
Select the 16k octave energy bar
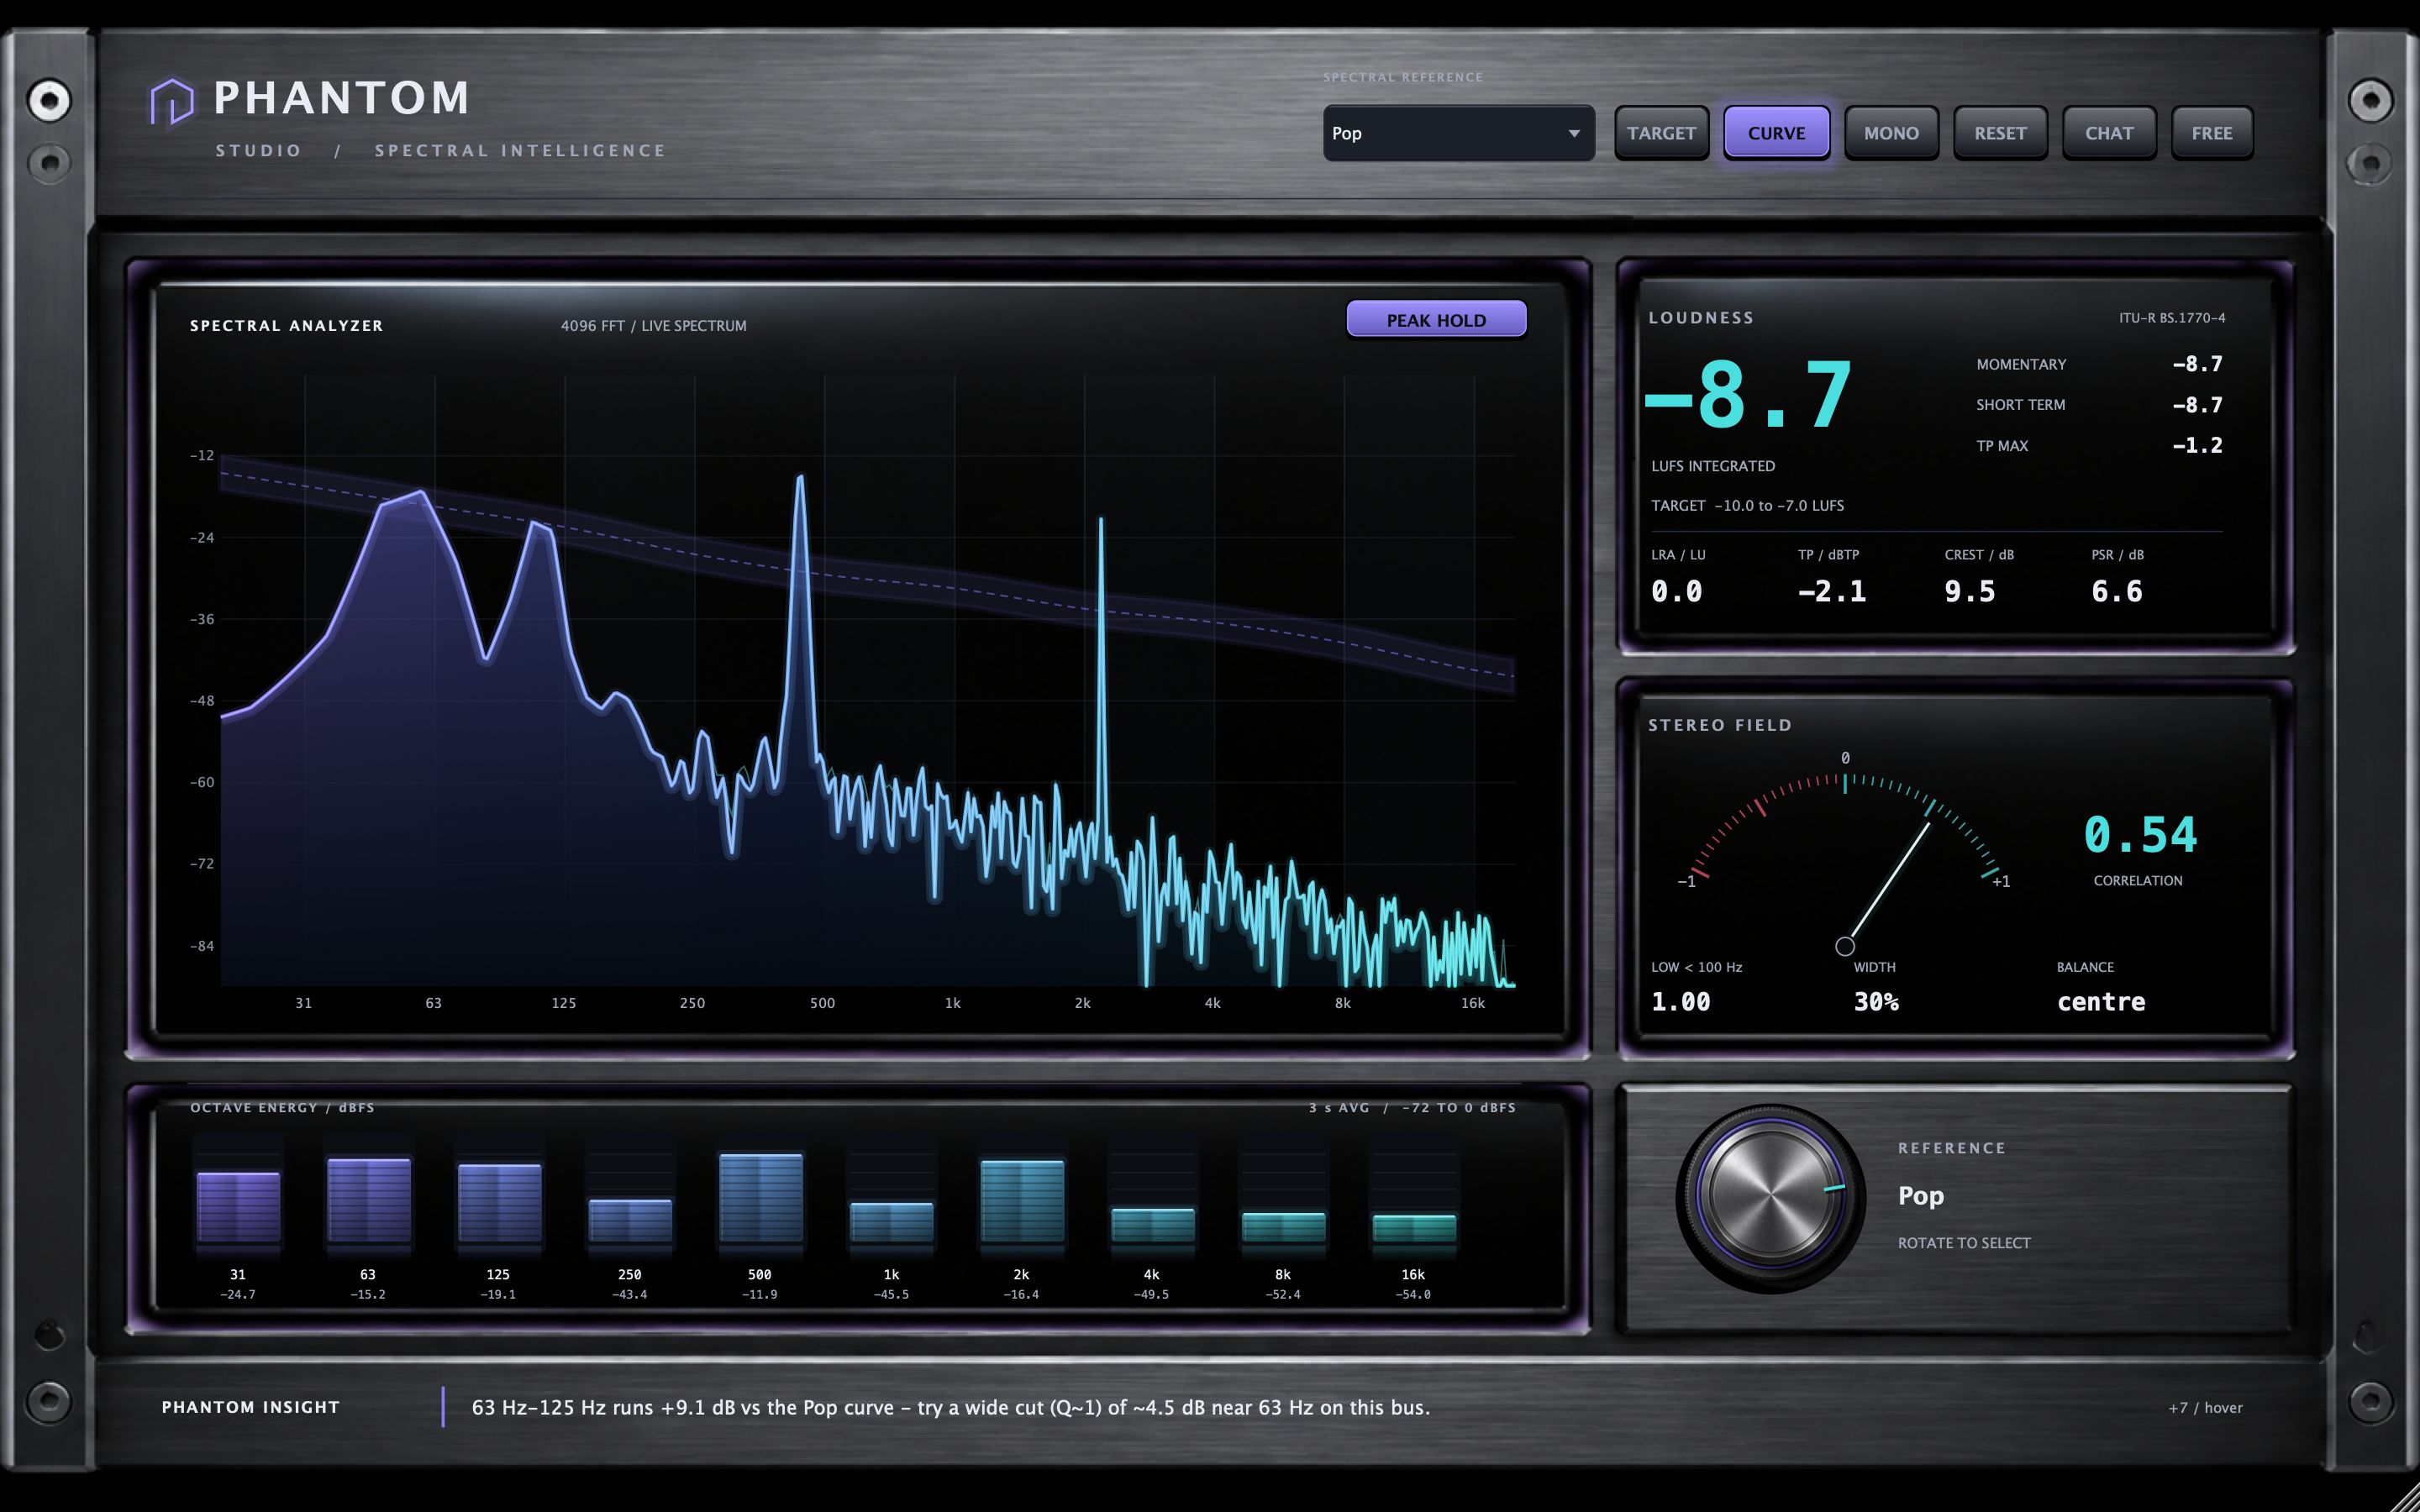[1414, 1229]
